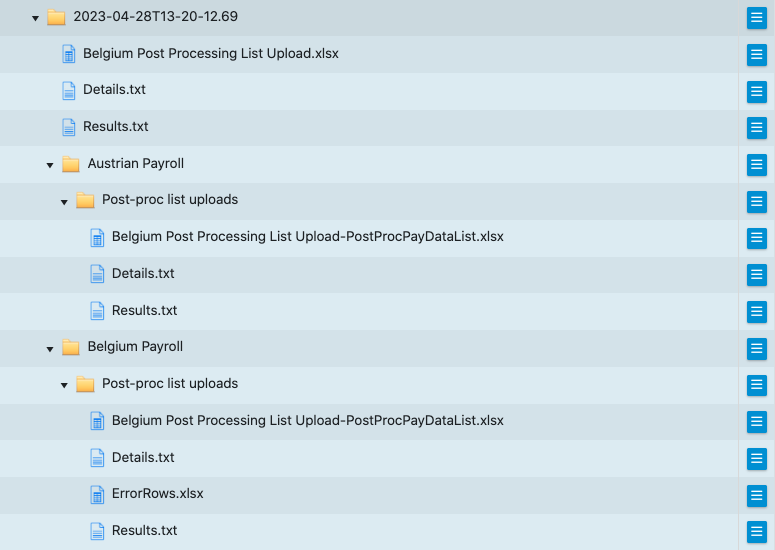
Task: Collapse Post-proc list uploads under Austrian Payroll
Action: click(x=64, y=201)
